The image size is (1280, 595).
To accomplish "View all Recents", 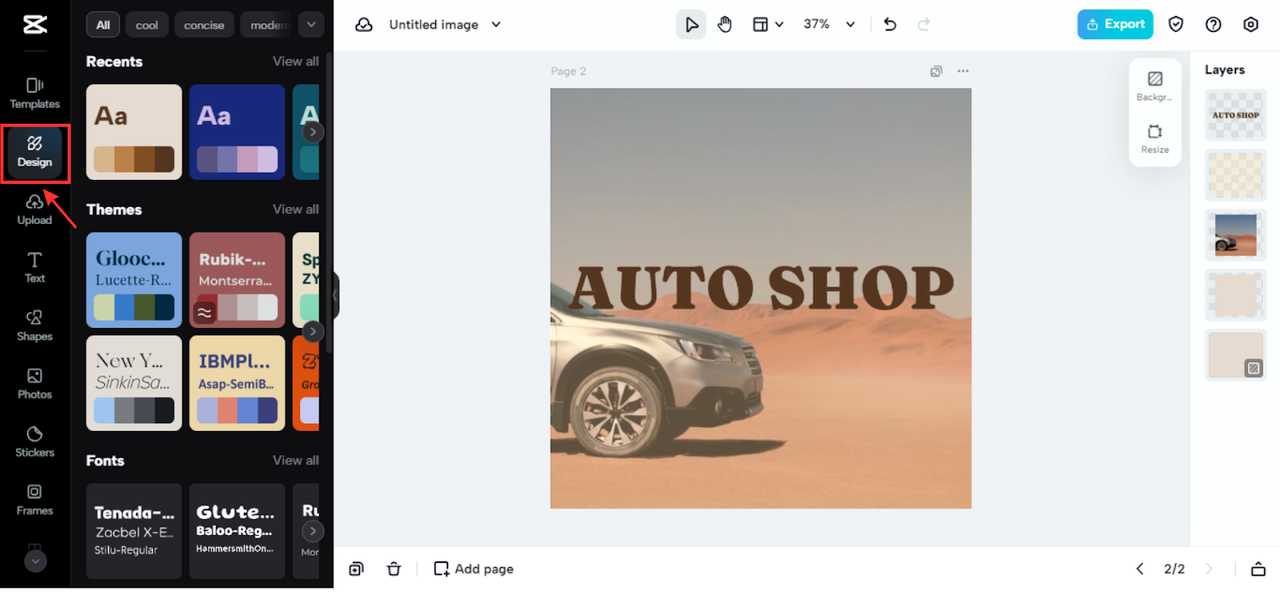I will 296,61.
